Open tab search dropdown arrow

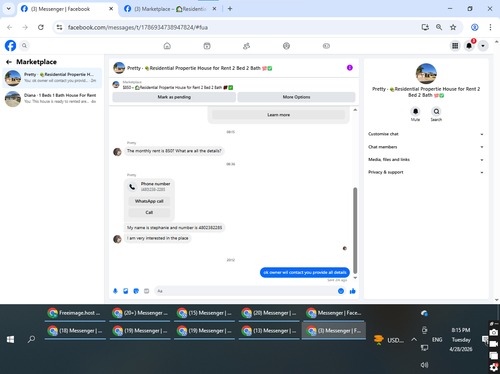point(9,9)
